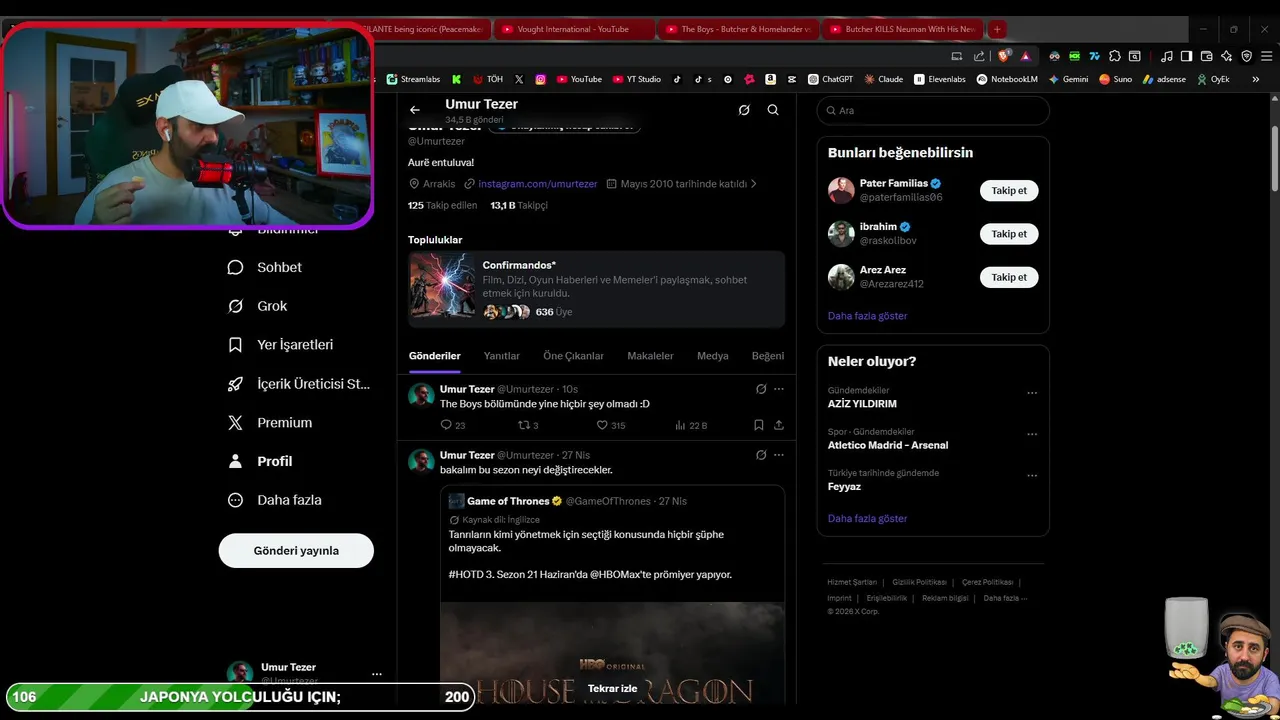Open Grok icon in profile header
Image resolution: width=1280 pixels, height=720 pixels.
744,110
